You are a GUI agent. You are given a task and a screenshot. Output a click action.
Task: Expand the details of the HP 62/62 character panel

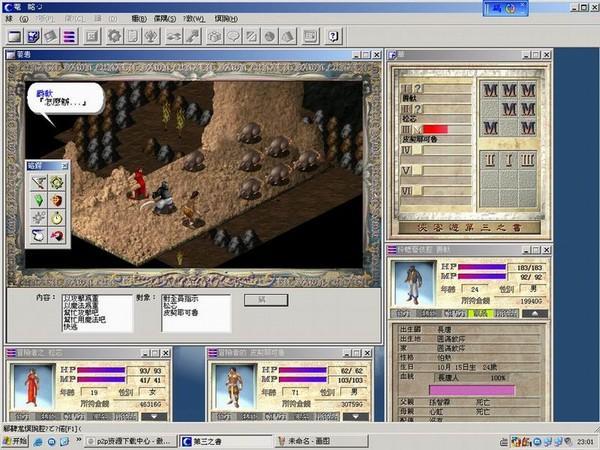click(x=355, y=417)
